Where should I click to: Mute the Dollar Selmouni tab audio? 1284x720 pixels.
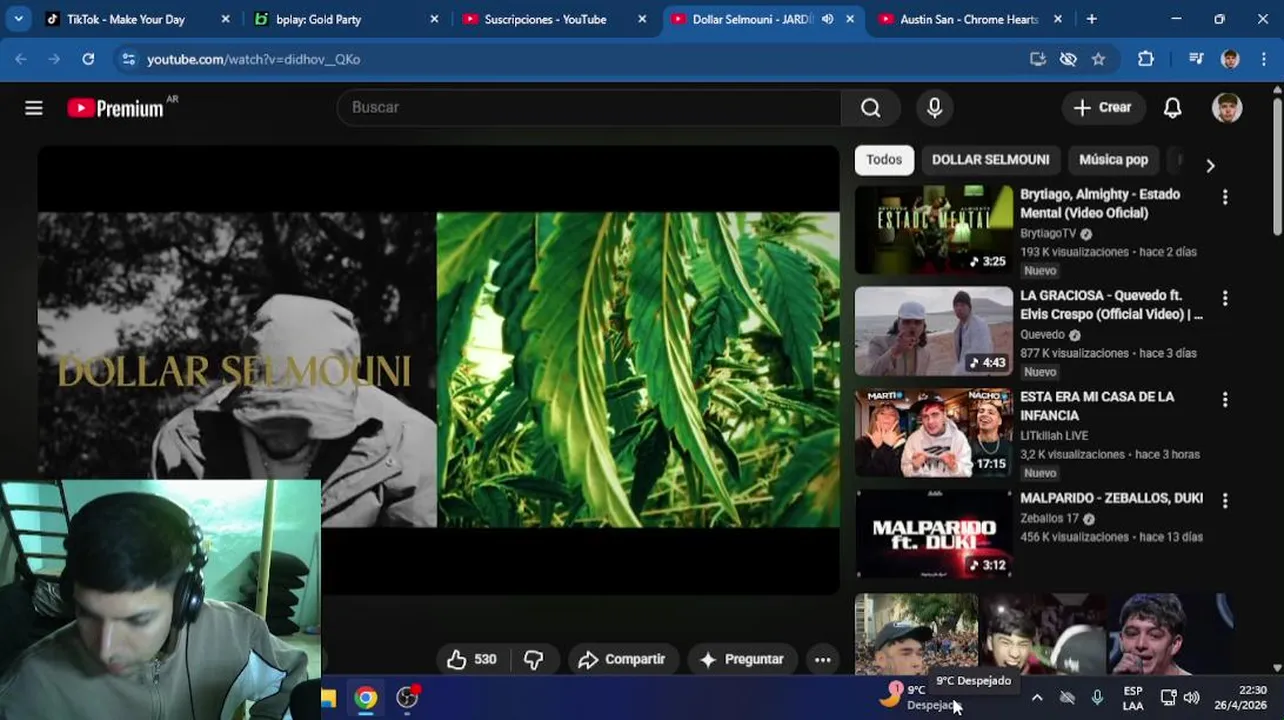(827, 19)
